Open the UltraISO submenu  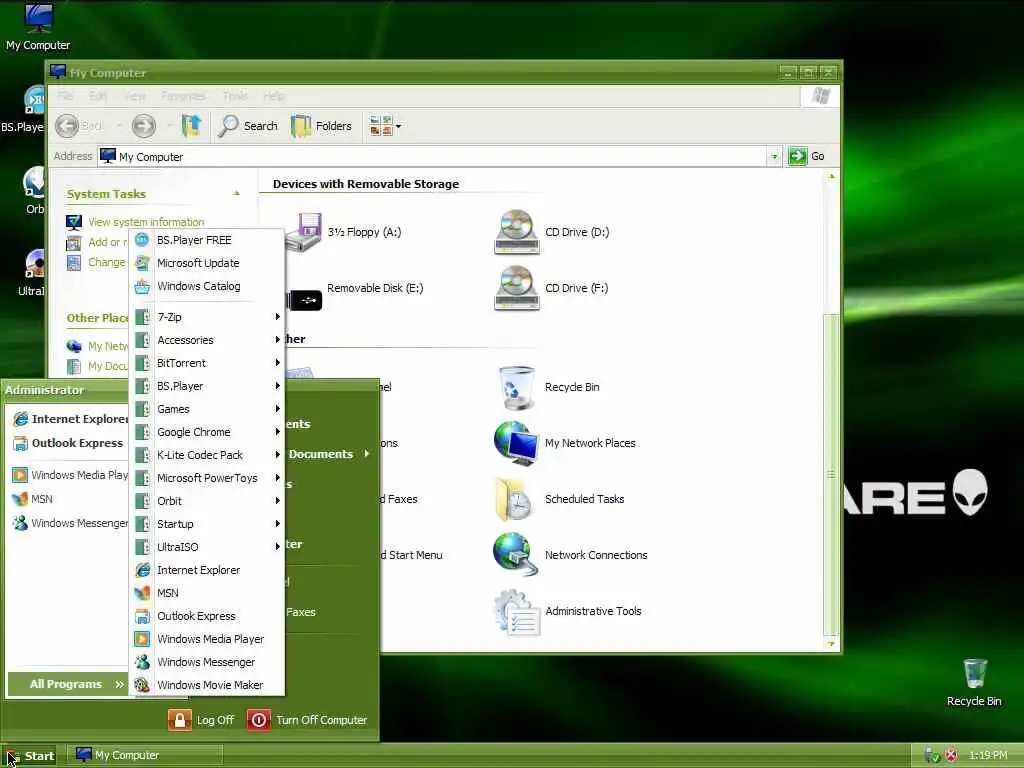[x=208, y=547]
